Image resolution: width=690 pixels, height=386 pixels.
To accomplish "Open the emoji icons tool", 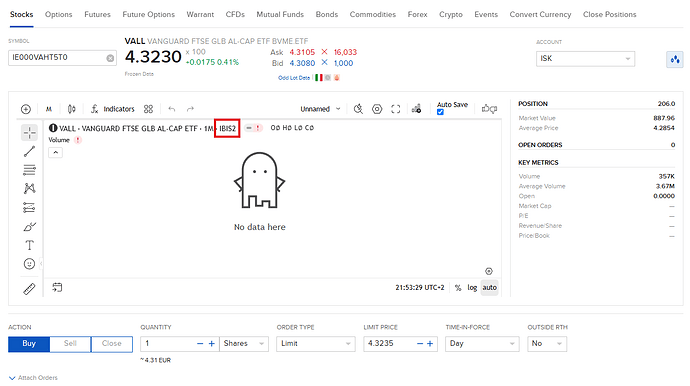I will coord(29,264).
